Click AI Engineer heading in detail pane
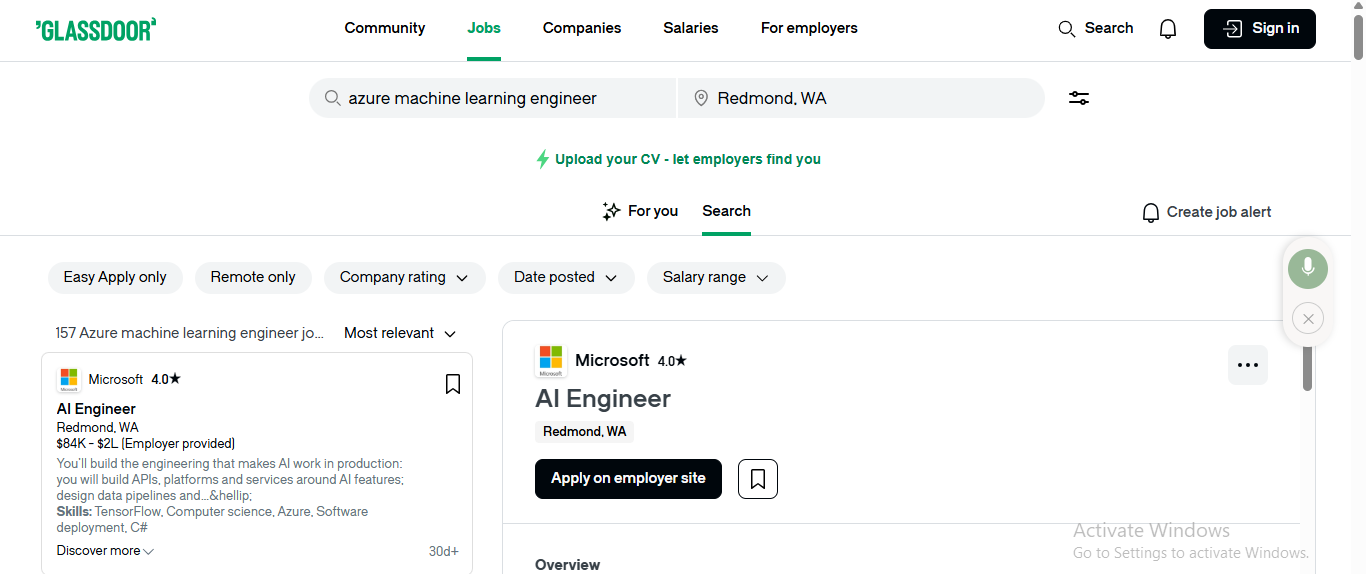 [603, 399]
